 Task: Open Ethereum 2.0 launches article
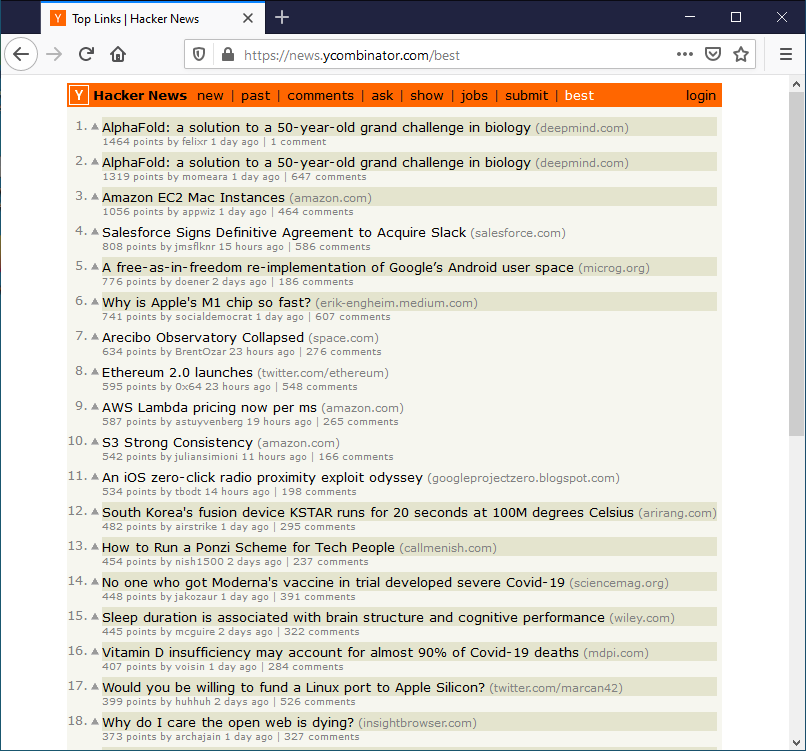pos(177,372)
